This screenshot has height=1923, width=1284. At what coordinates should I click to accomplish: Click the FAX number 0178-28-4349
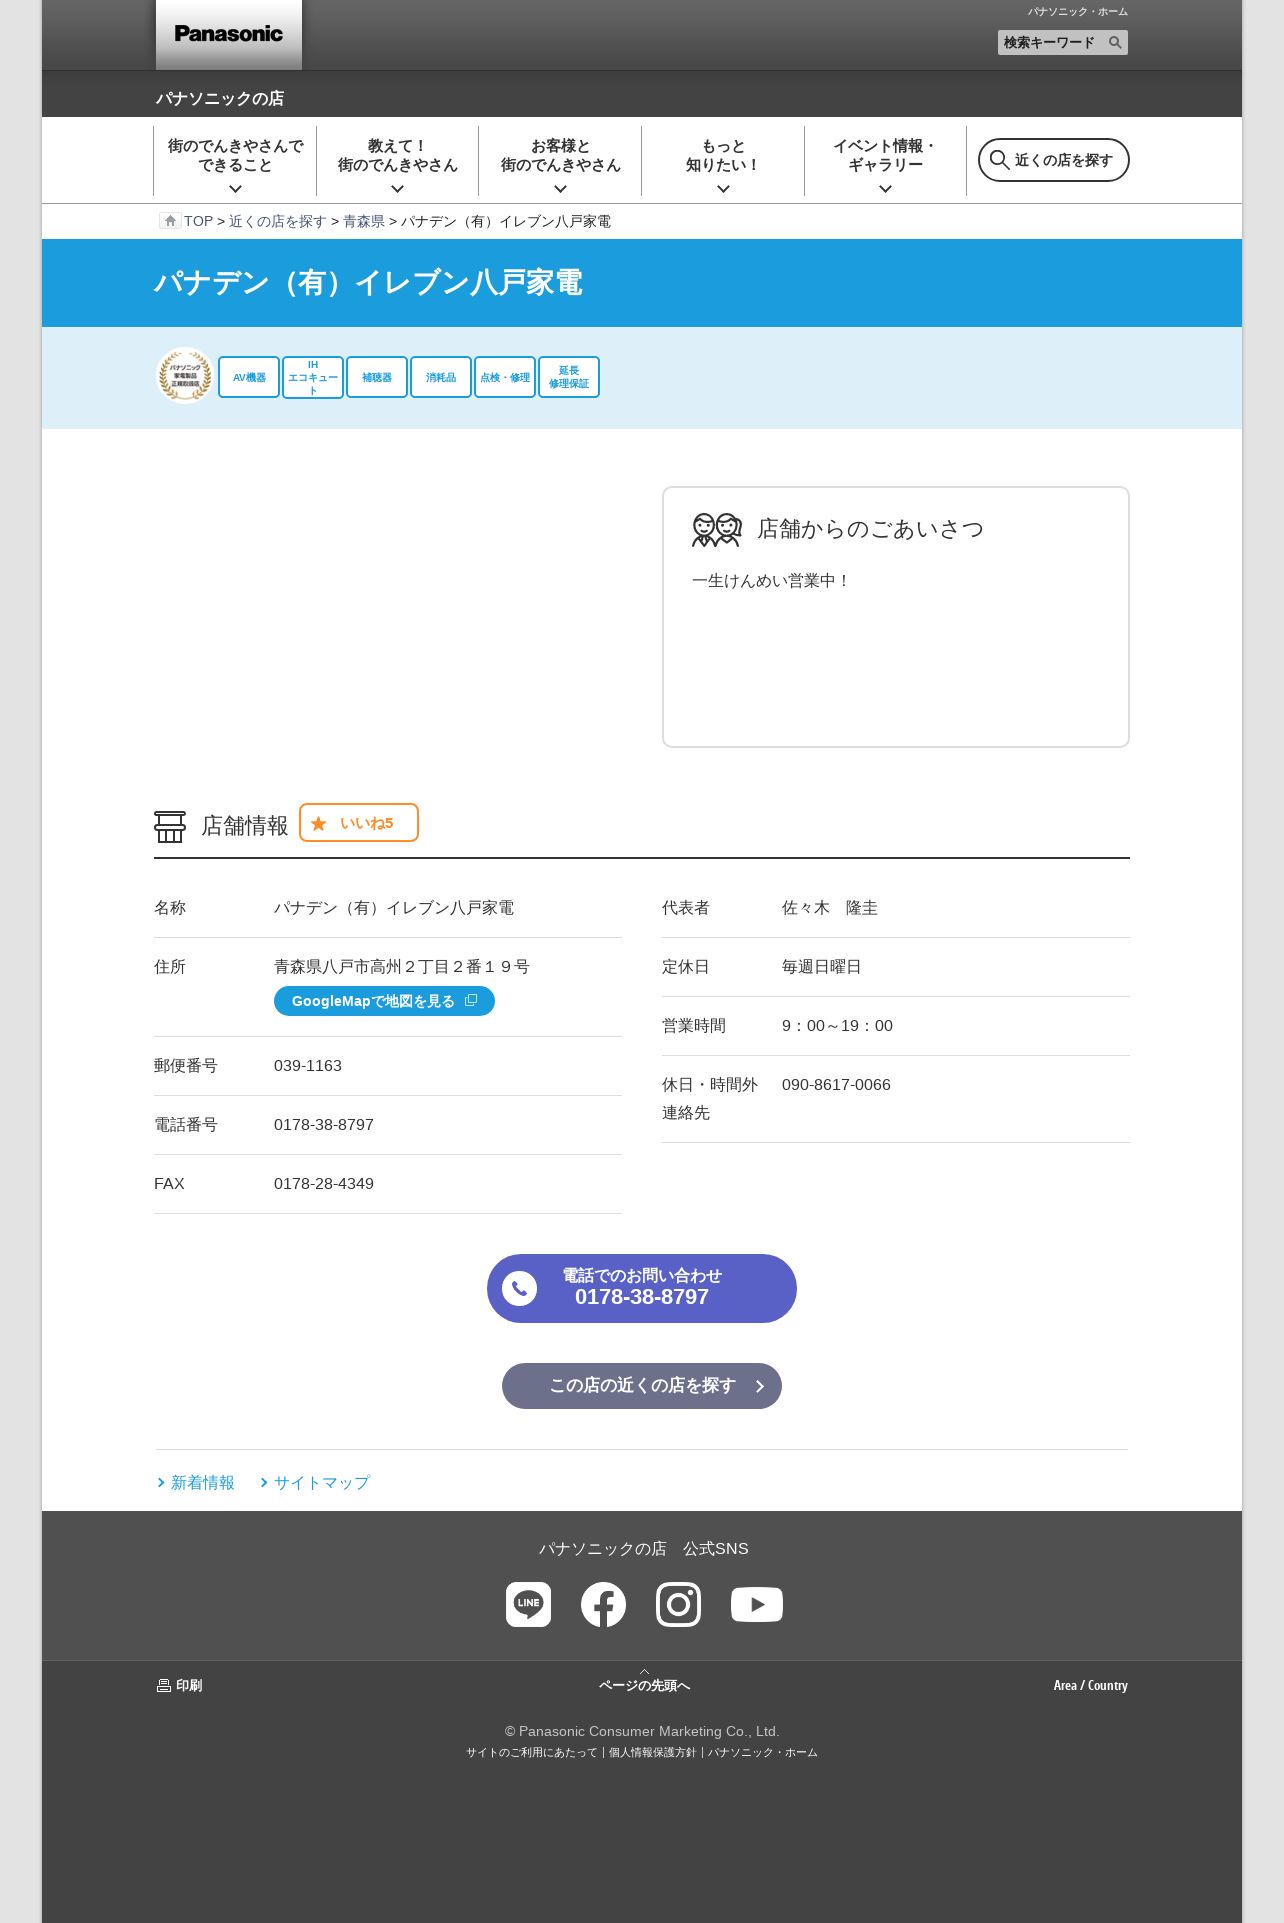click(x=324, y=1184)
